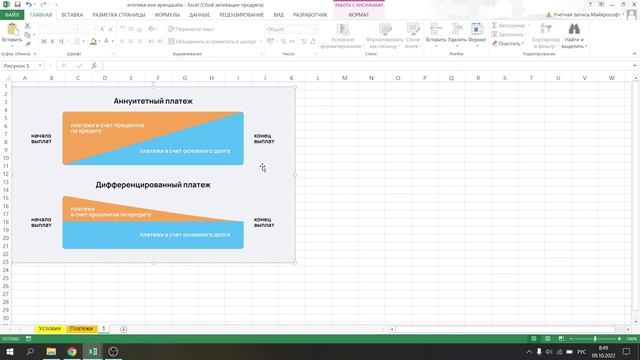
Task: Click the Copy icon in clipboard group
Action: tap(27, 35)
